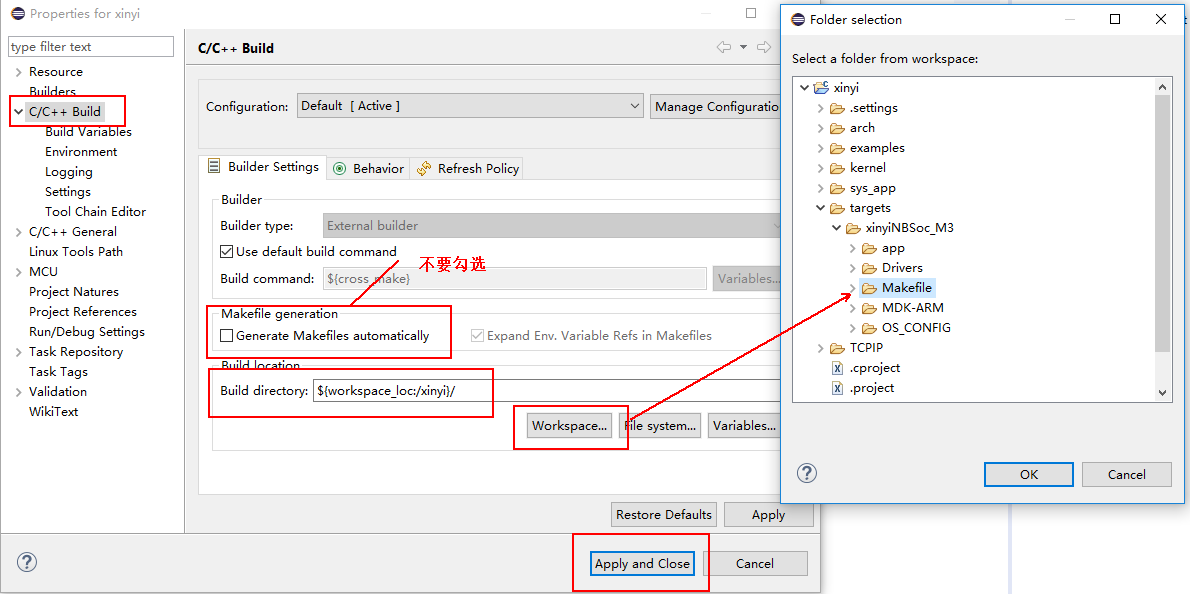Image resolution: width=1190 pixels, height=594 pixels.
Task: Open the Refresh Policy tab
Action: [x=468, y=168]
